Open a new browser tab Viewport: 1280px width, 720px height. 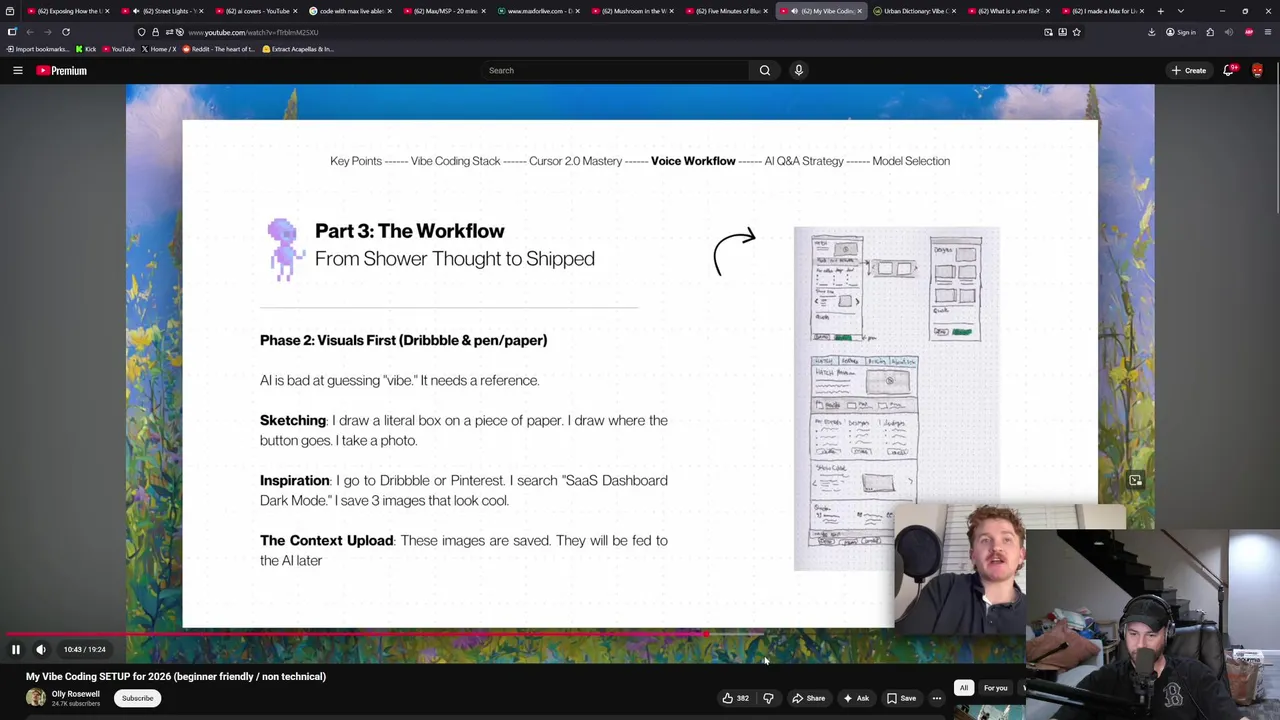click(x=1160, y=11)
